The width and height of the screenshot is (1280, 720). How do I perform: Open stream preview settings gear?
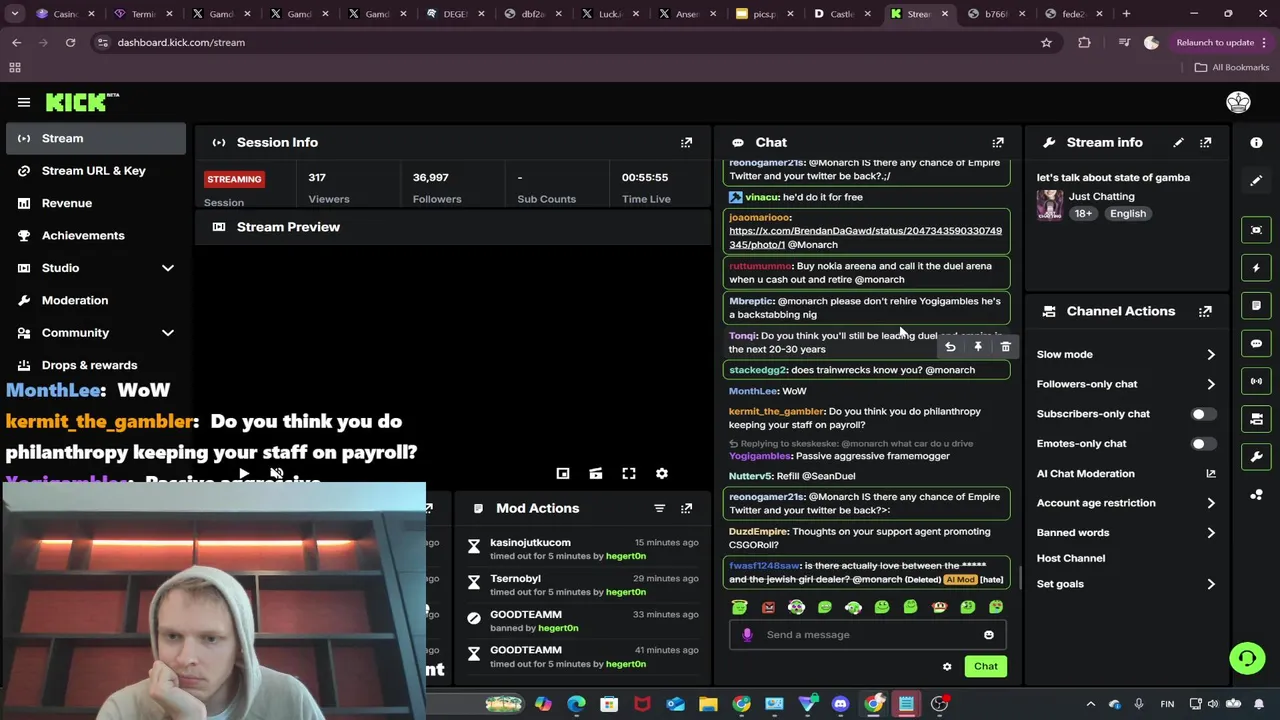tap(661, 474)
